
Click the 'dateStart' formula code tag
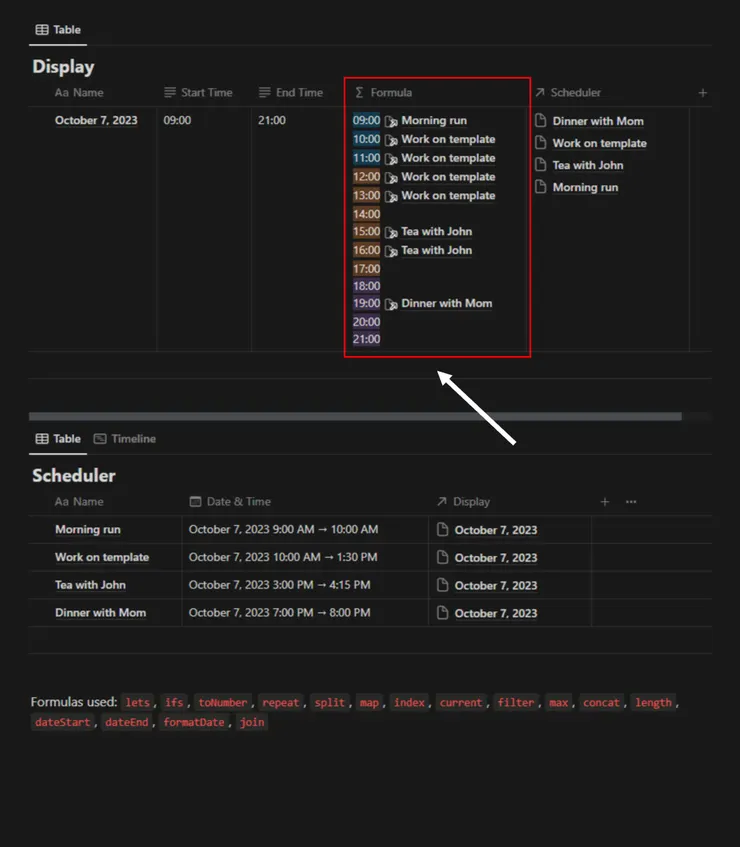(x=62, y=722)
